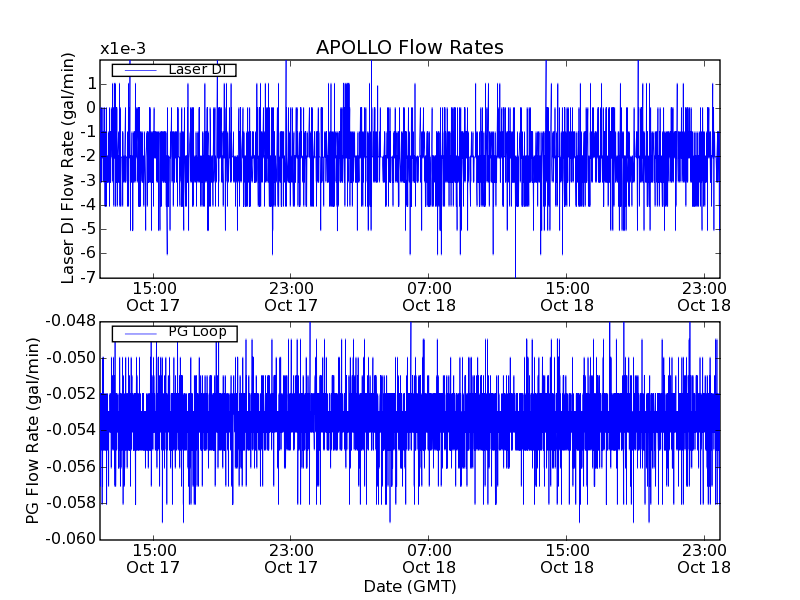The height and width of the screenshot is (600, 800).
Task: Click the bottom plot's "23:00 Oct 18" tick label
Action: 705,558
